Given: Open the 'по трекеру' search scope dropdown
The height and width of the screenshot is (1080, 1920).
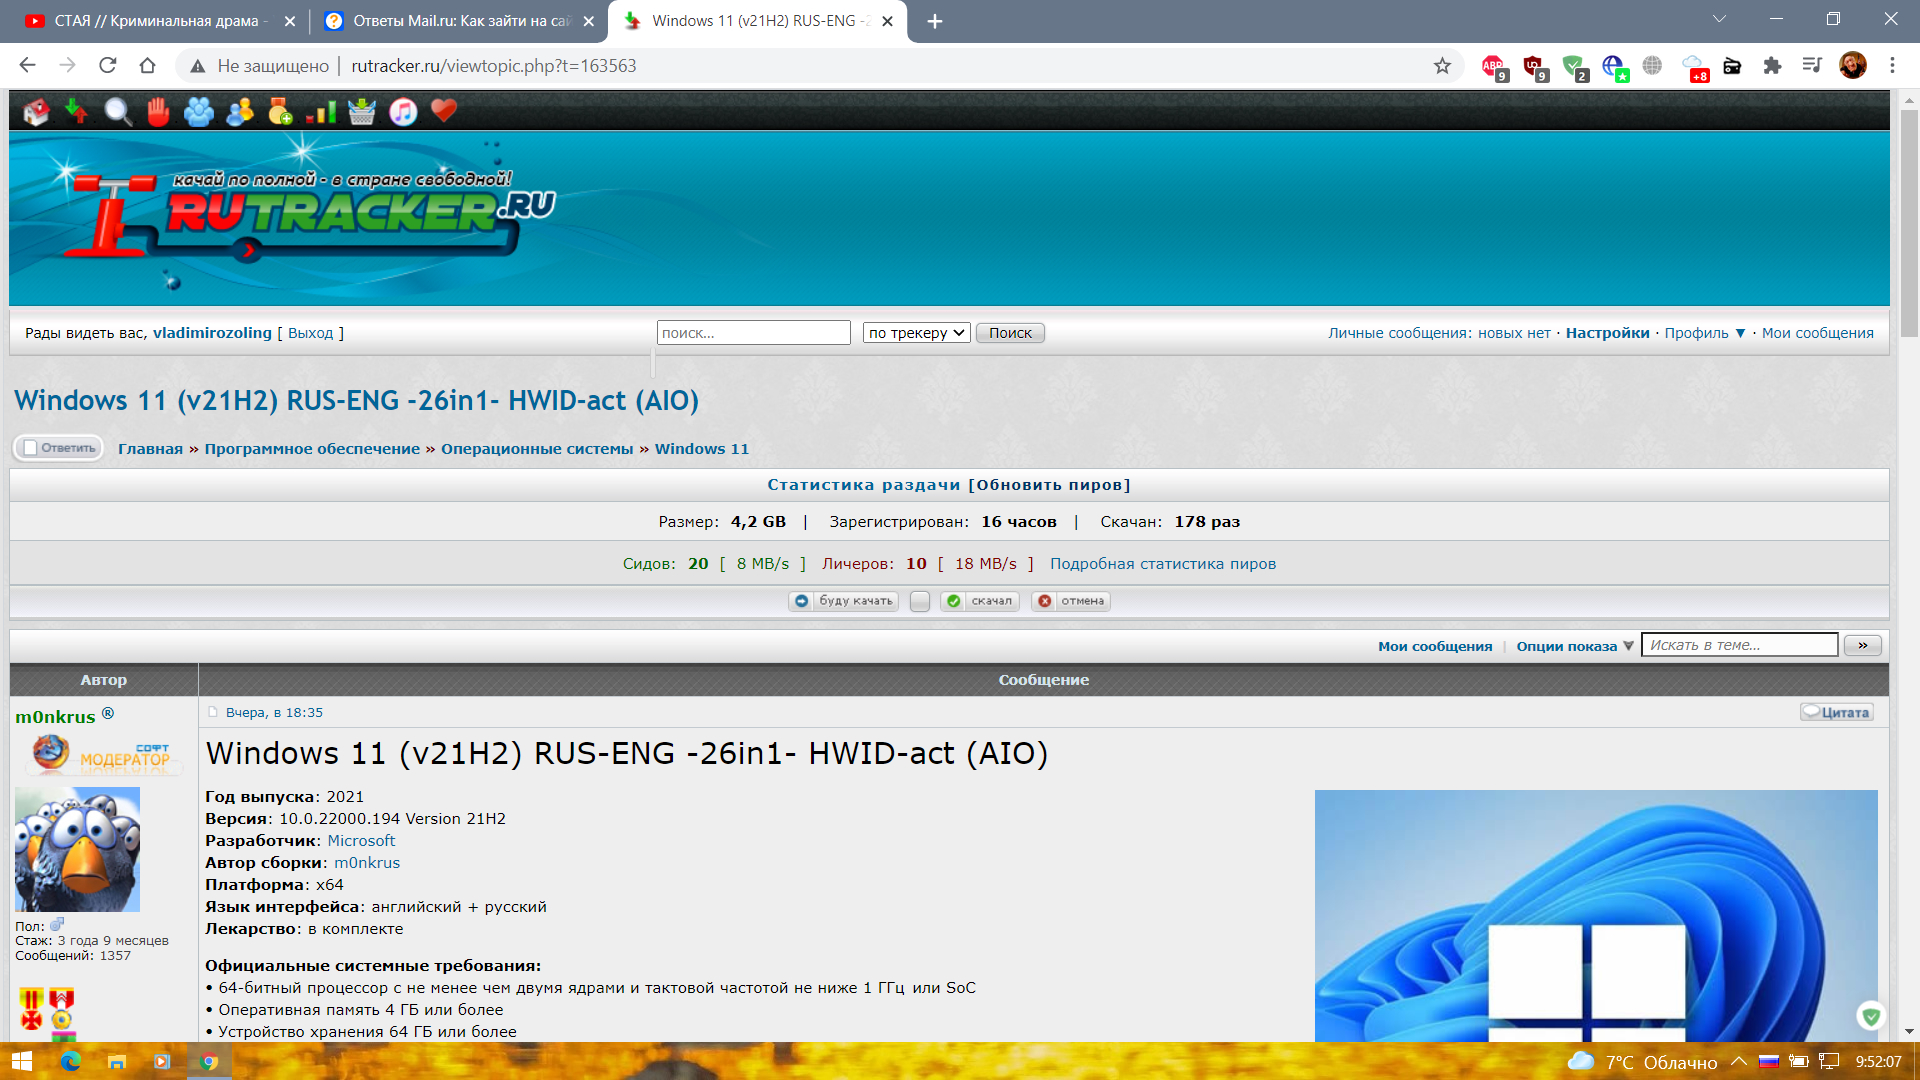Looking at the screenshot, I should coord(916,333).
